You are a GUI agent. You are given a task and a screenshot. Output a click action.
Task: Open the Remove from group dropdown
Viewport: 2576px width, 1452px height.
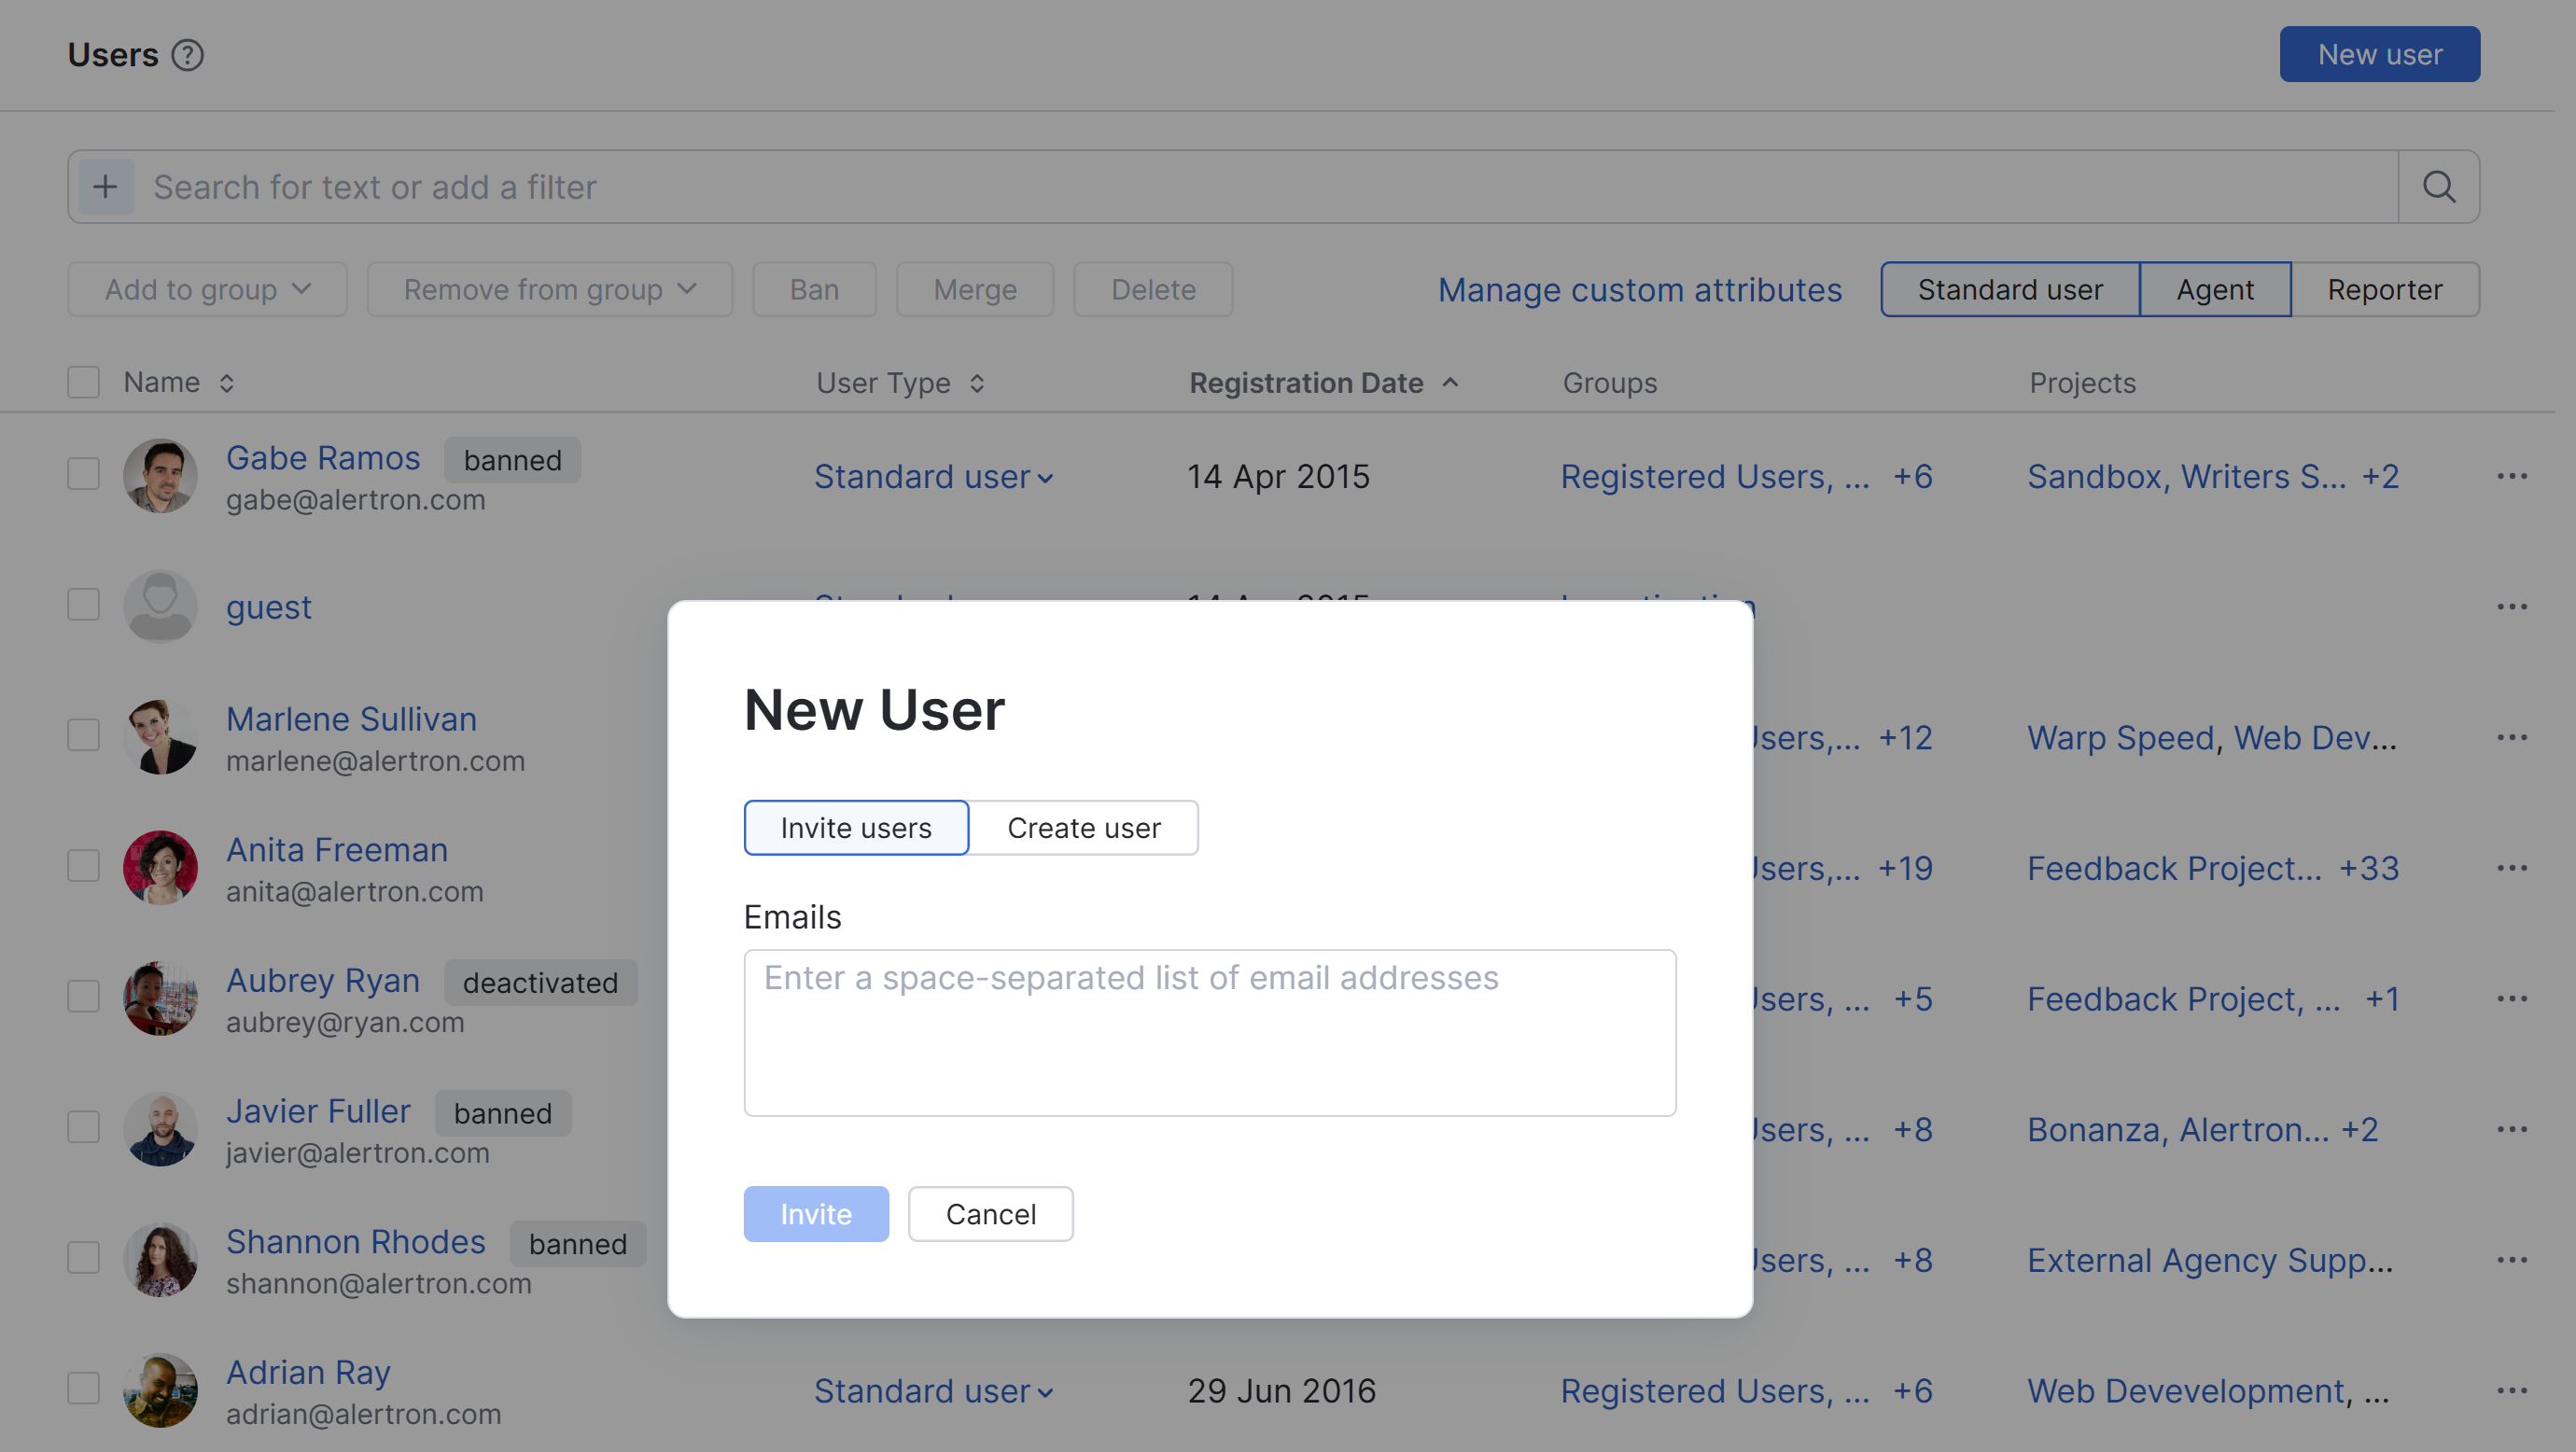pos(548,289)
